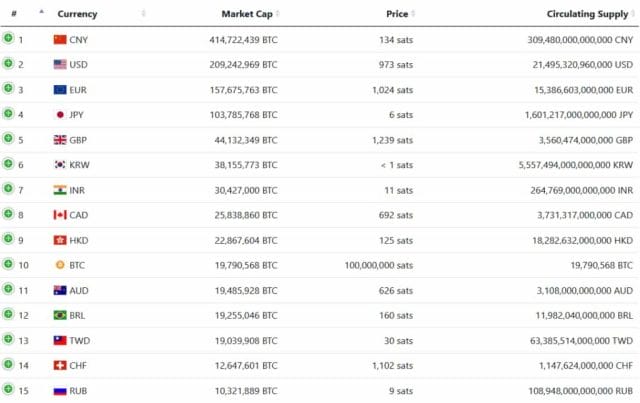
Task: Click the South Korea flag icon
Action: (60, 165)
